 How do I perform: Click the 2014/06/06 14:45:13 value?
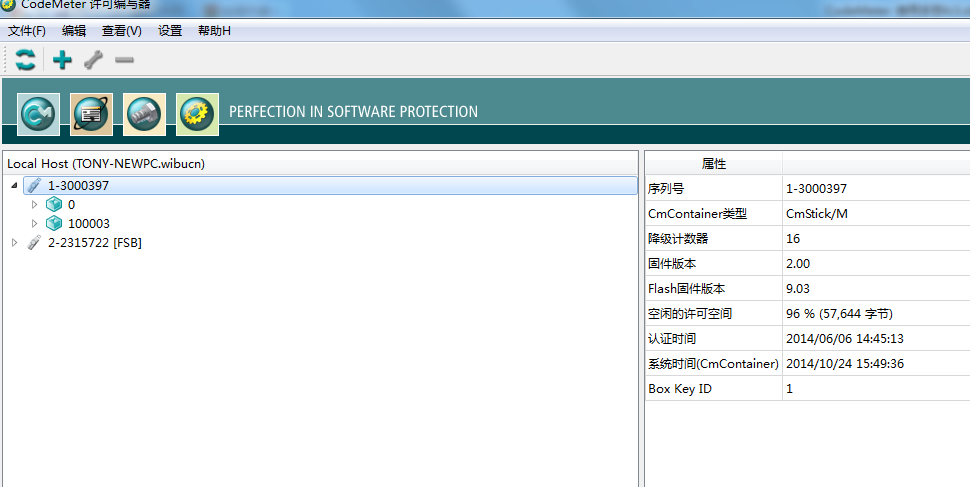click(845, 338)
